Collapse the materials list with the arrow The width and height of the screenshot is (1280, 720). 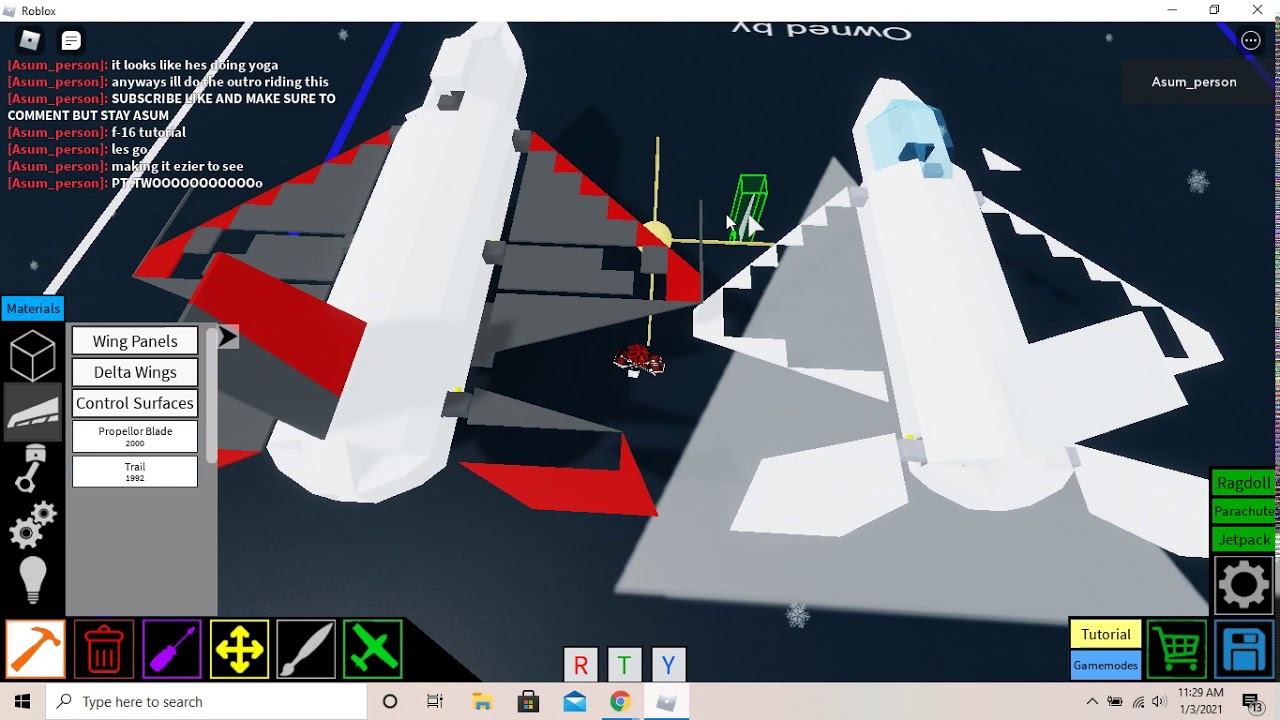click(228, 338)
